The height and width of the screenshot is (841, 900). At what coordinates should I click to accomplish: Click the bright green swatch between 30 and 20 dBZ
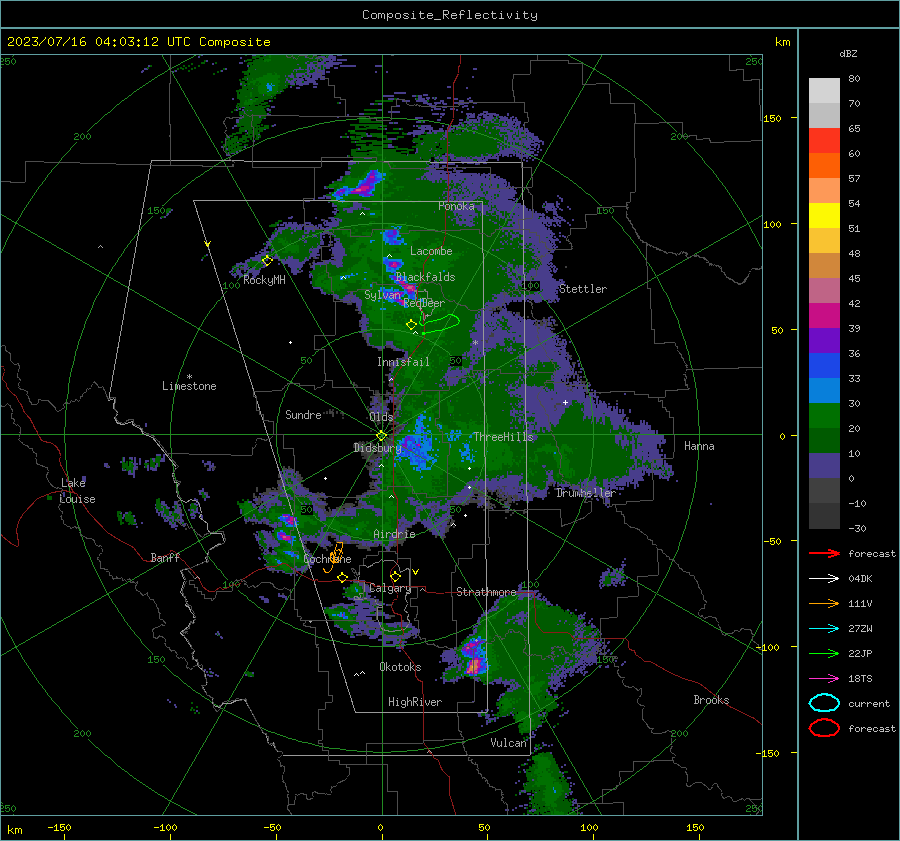pyautogui.click(x=824, y=416)
